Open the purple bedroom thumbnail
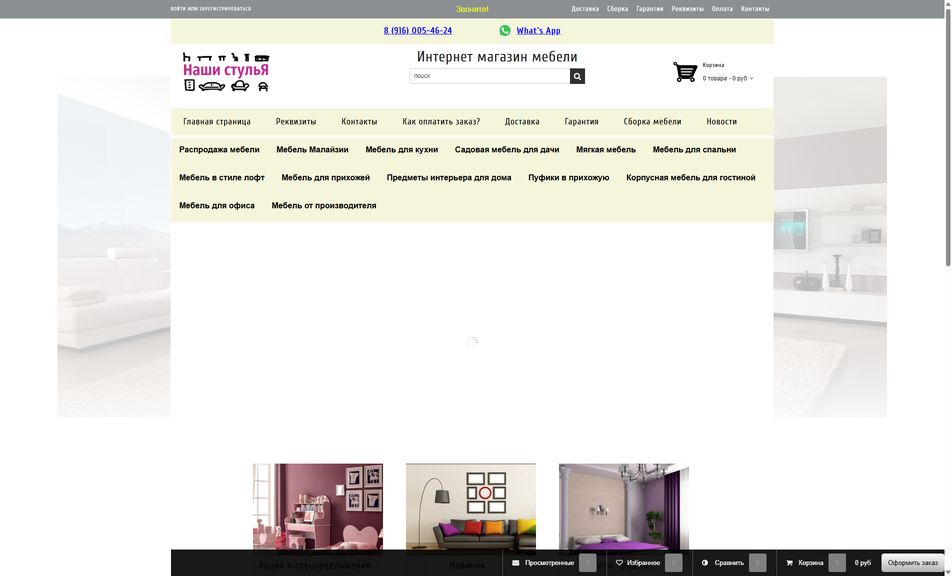Screen dimensions: 952x576 pyautogui.click(x=624, y=509)
